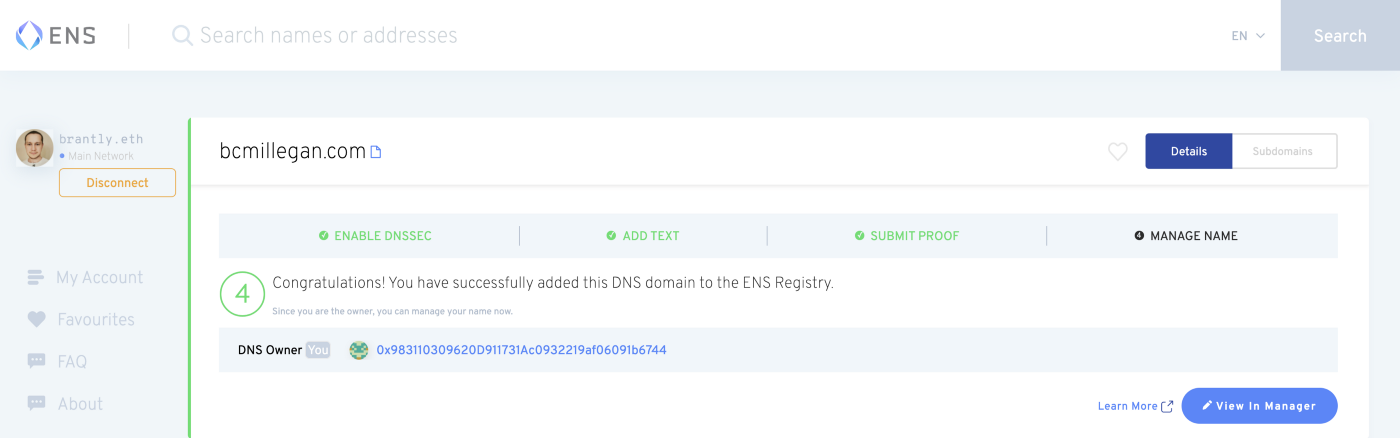The height and width of the screenshot is (438, 1400).
Task: Open the EN language dropdown
Action: click(1248, 36)
